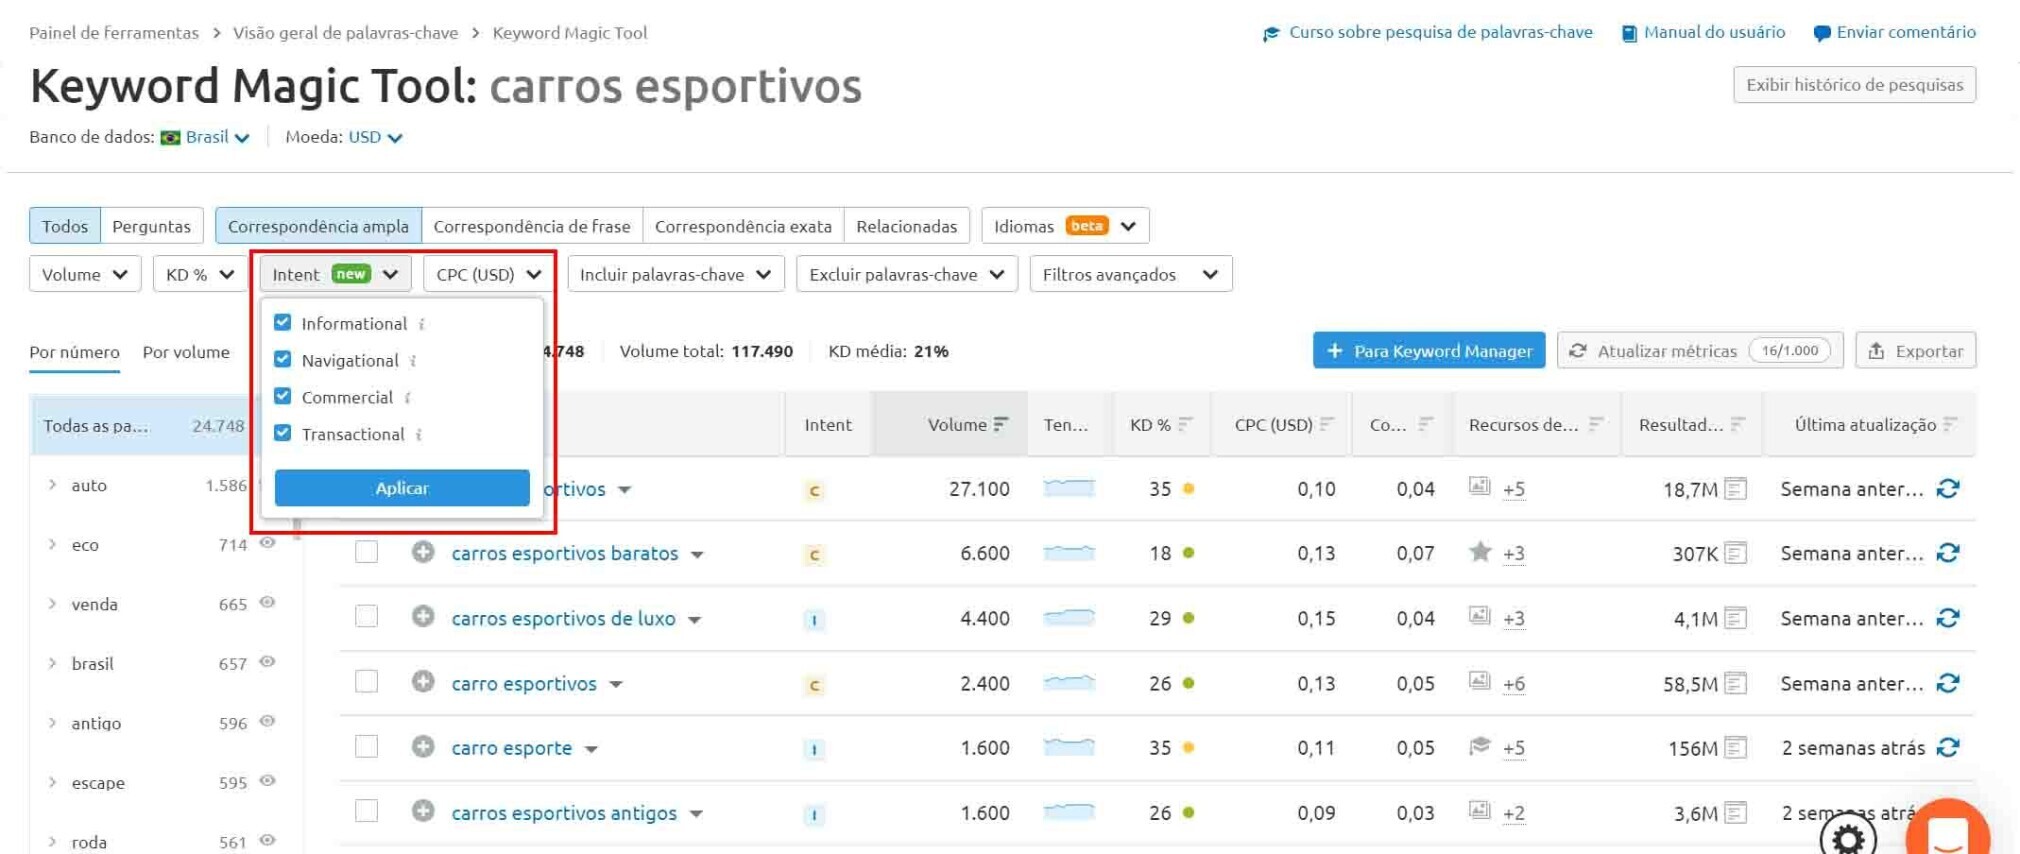The height and width of the screenshot is (854, 2020).
Task: Open Incluir palavras-chave dropdown
Action: point(676,274)
